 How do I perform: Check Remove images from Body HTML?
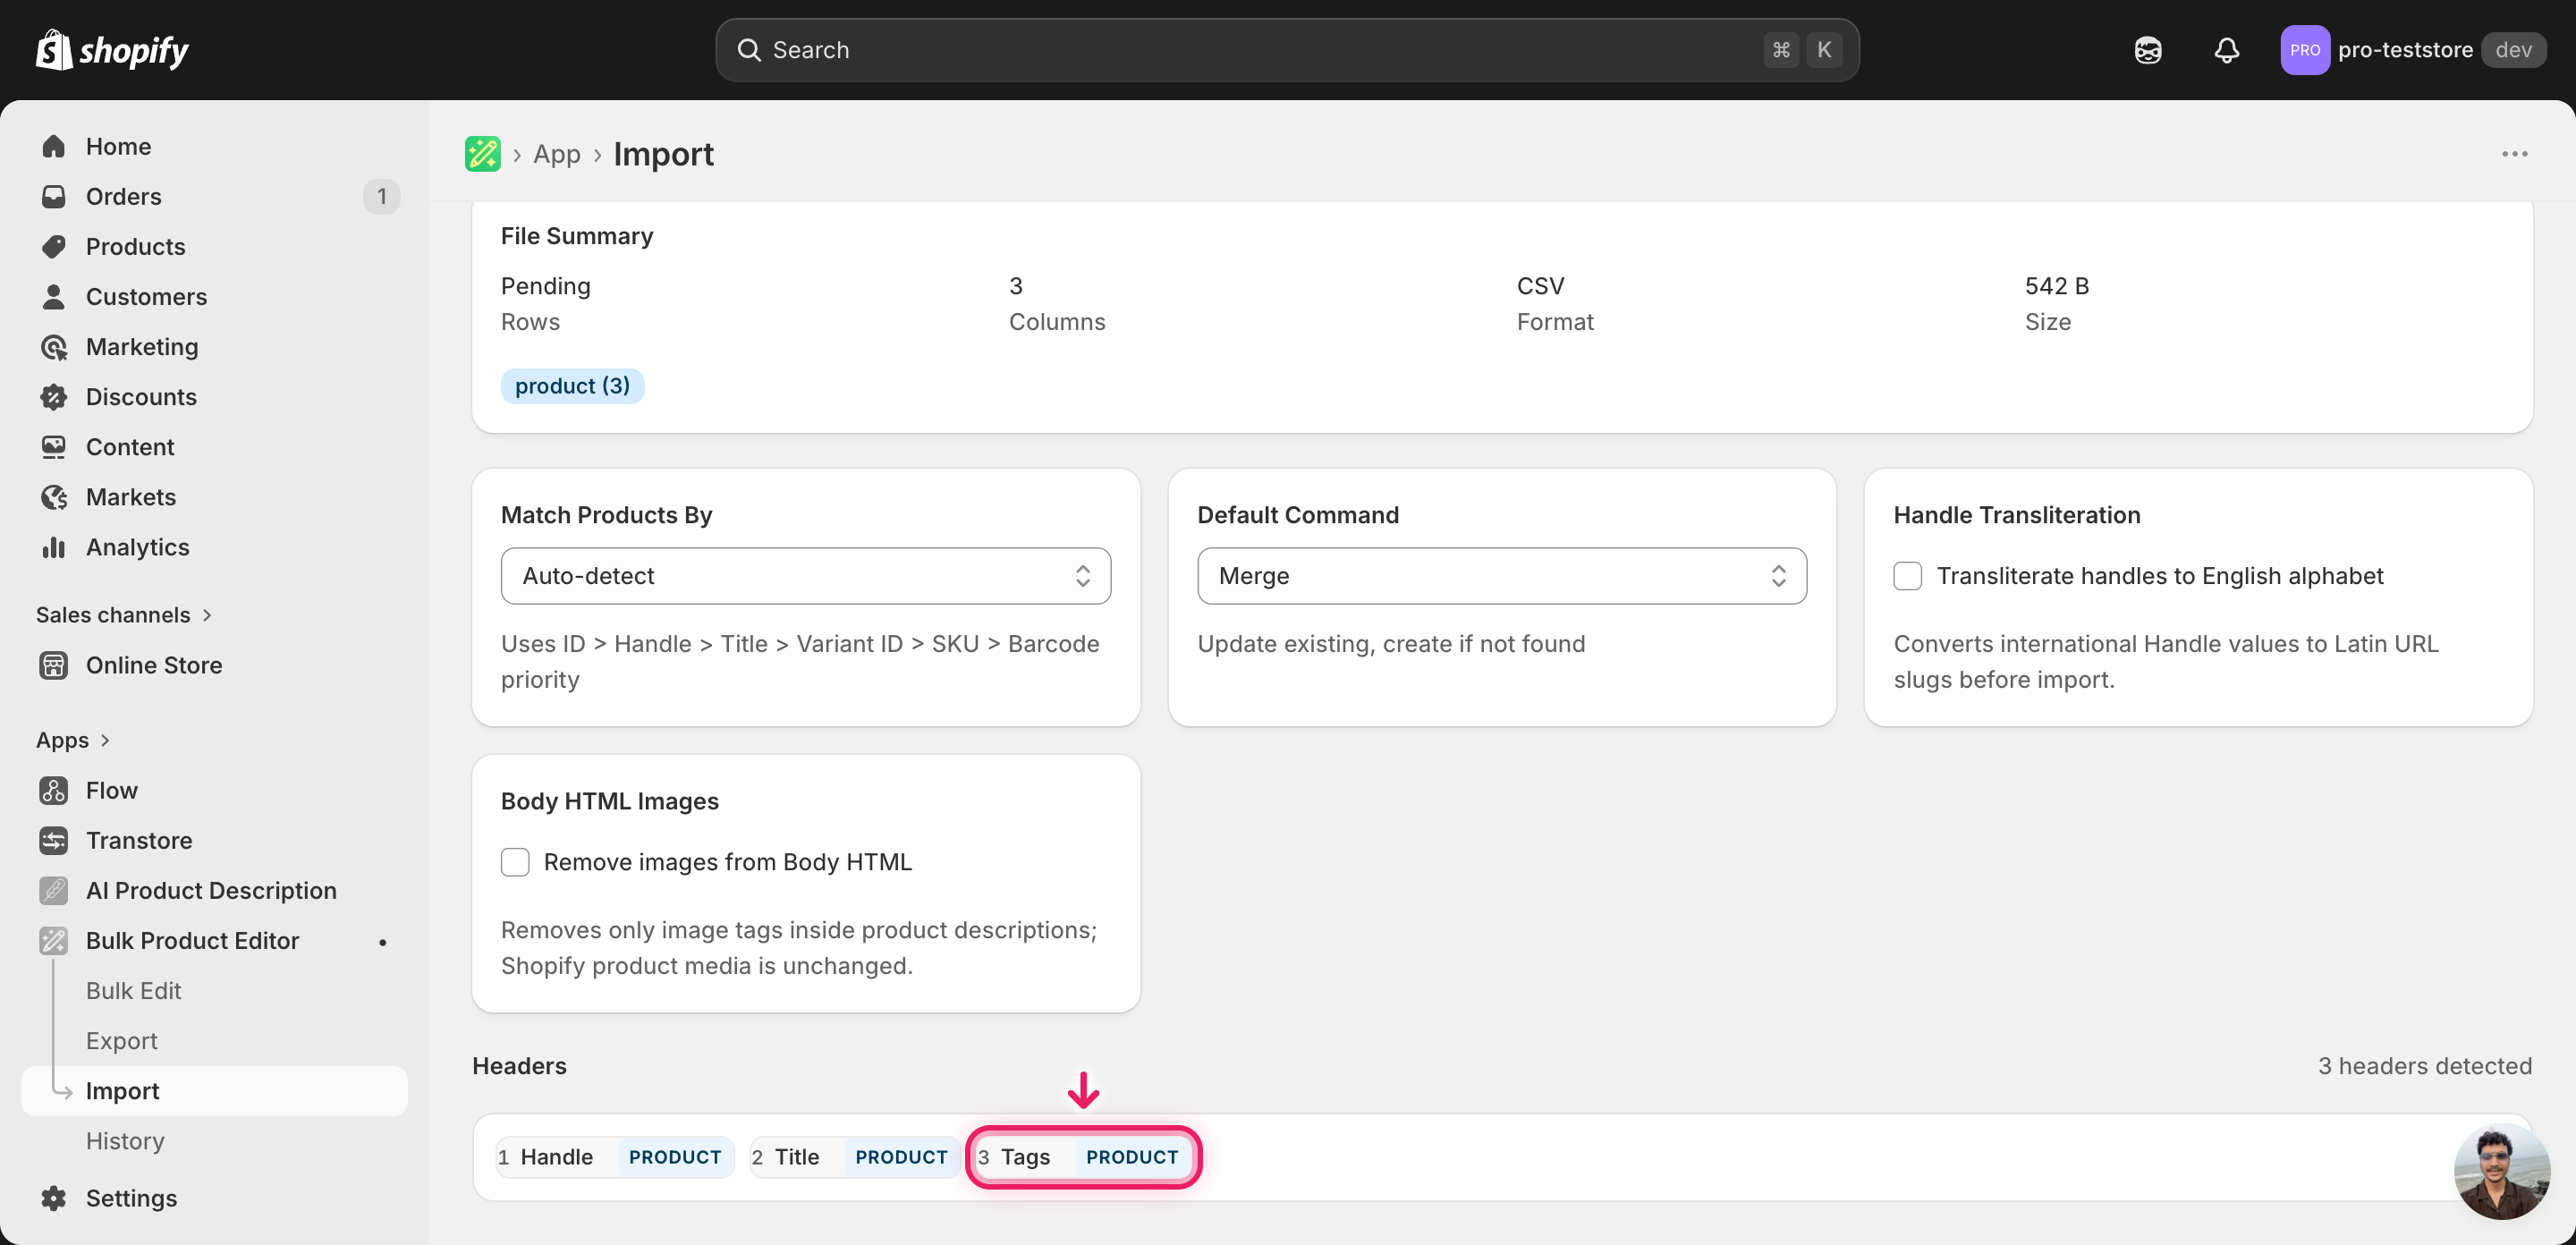coord(515,861)
